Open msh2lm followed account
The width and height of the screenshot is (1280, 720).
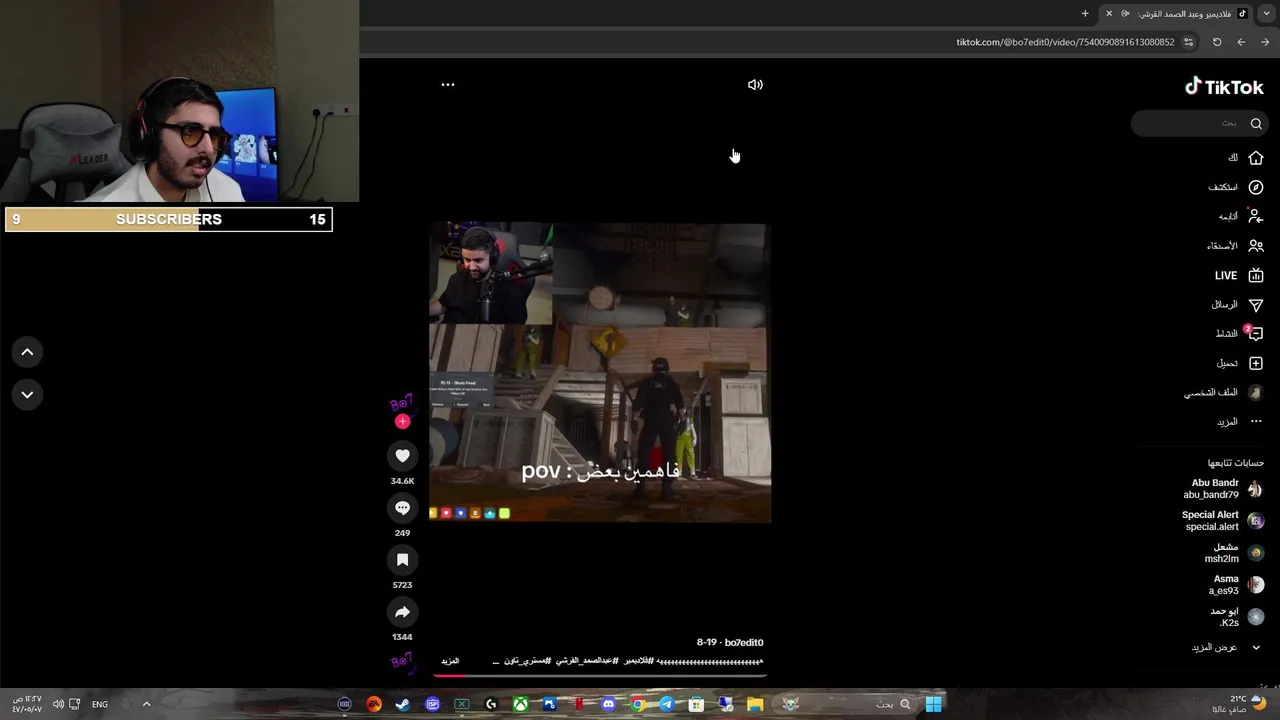coord(1234,553)
